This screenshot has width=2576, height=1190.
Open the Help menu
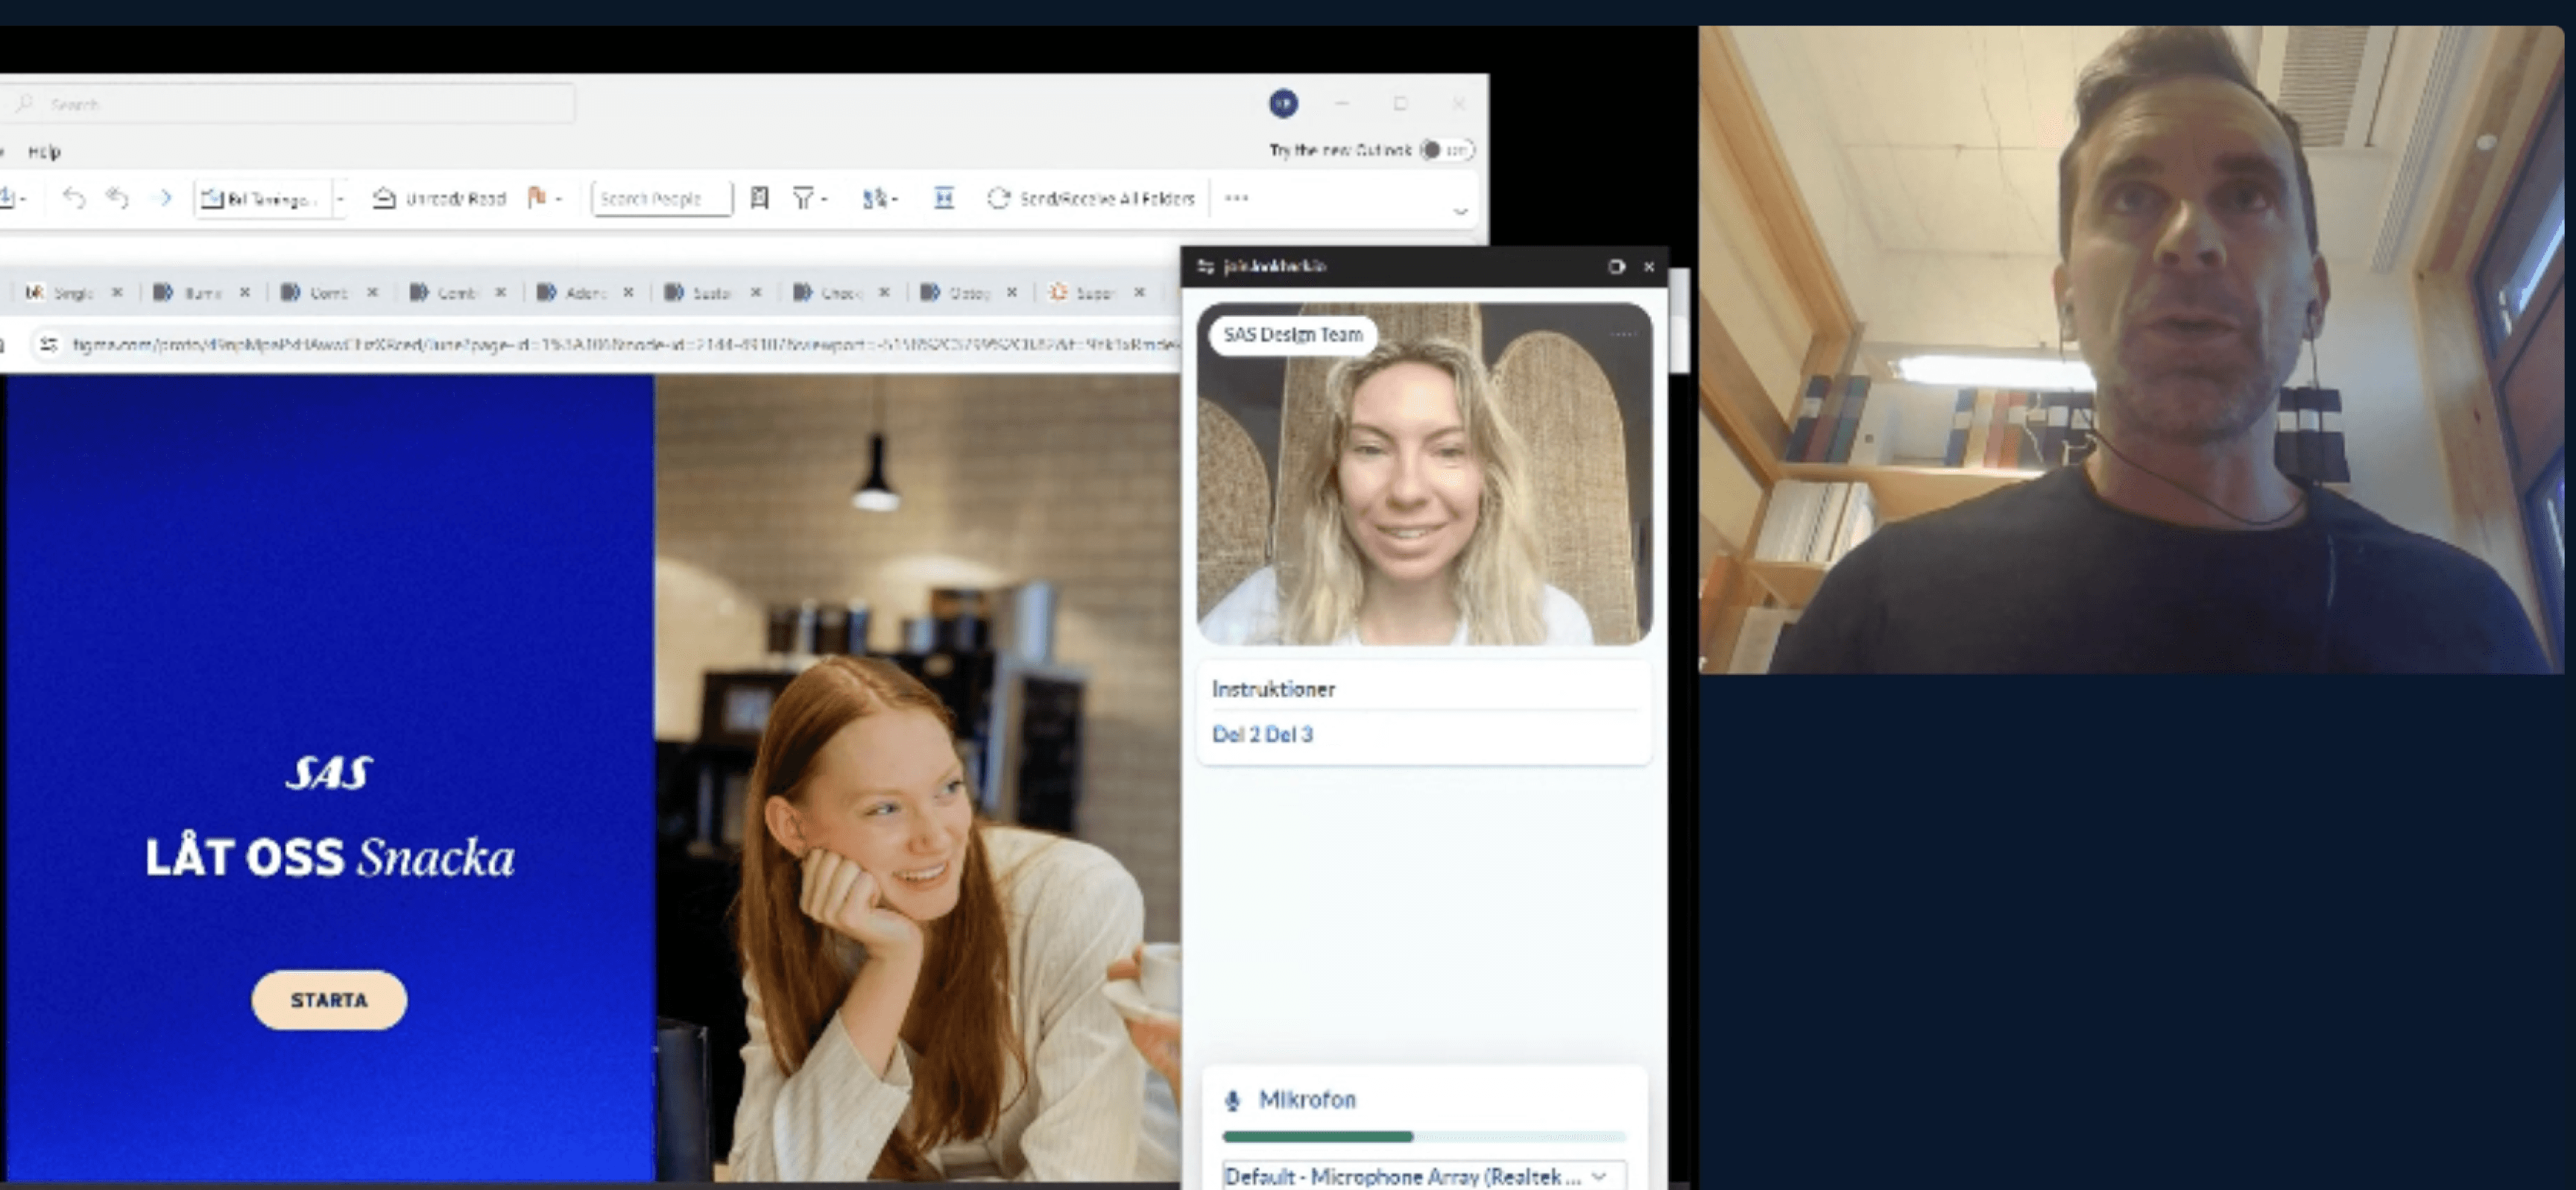click(44, 152)
